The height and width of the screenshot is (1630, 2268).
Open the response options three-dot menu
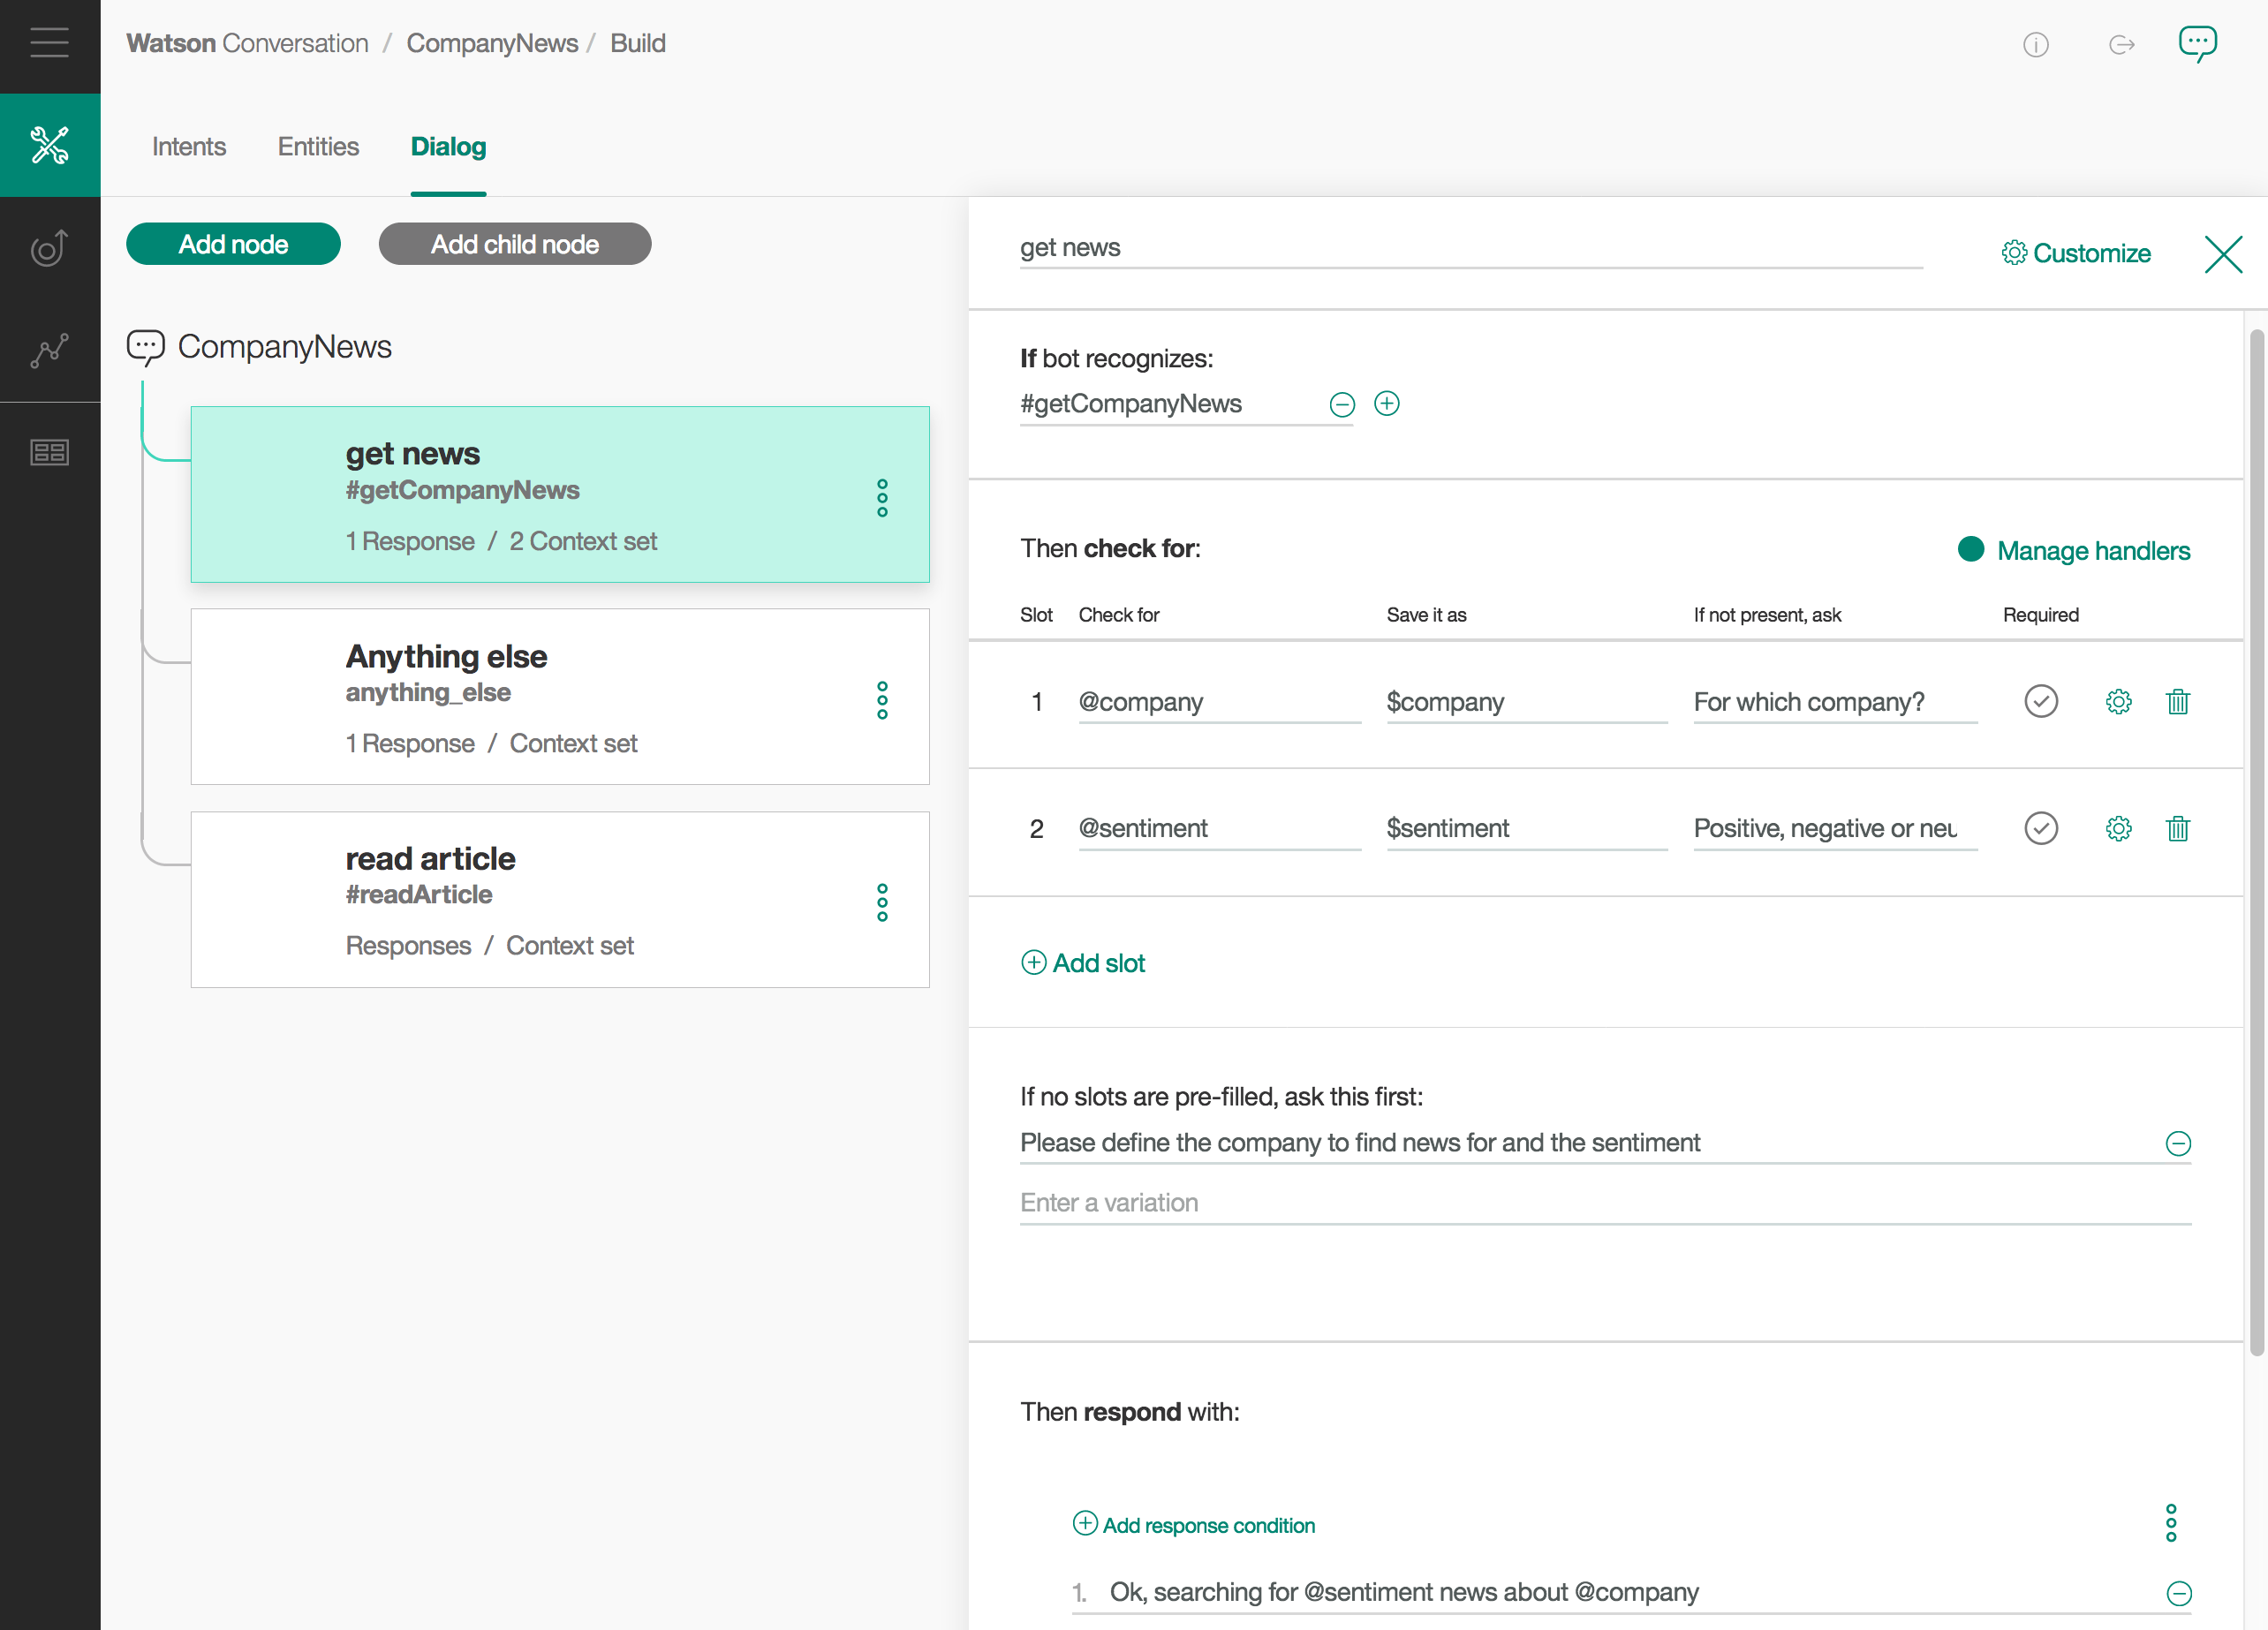(x=2171, y=1523)
